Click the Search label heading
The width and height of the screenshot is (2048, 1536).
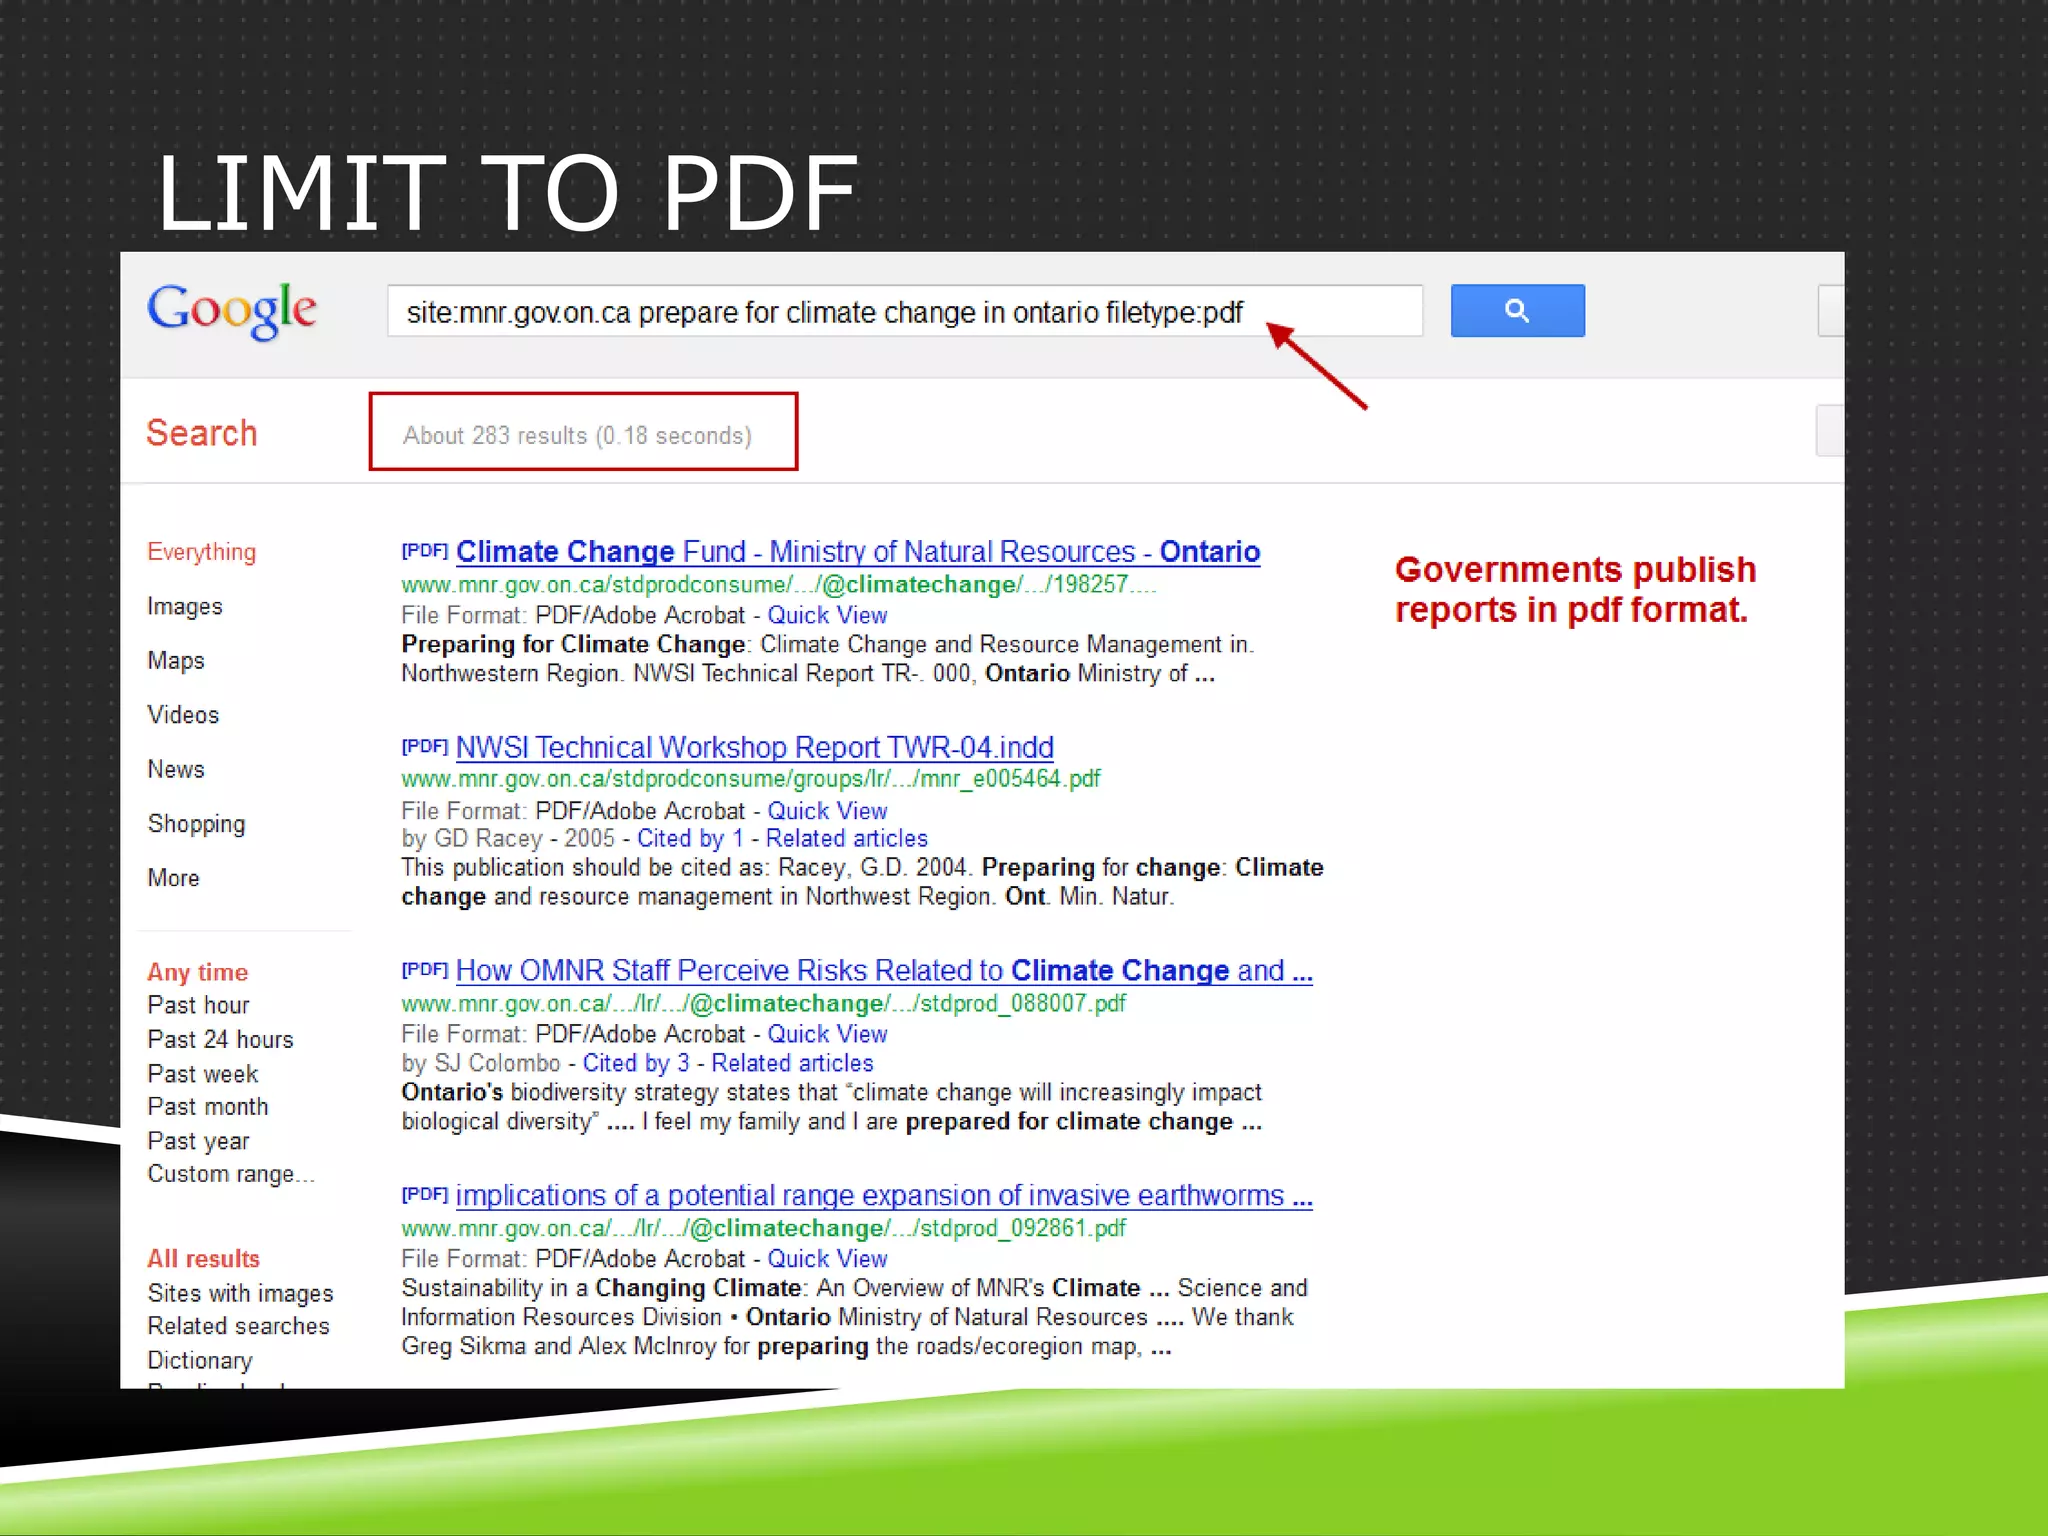coord(202,433)
